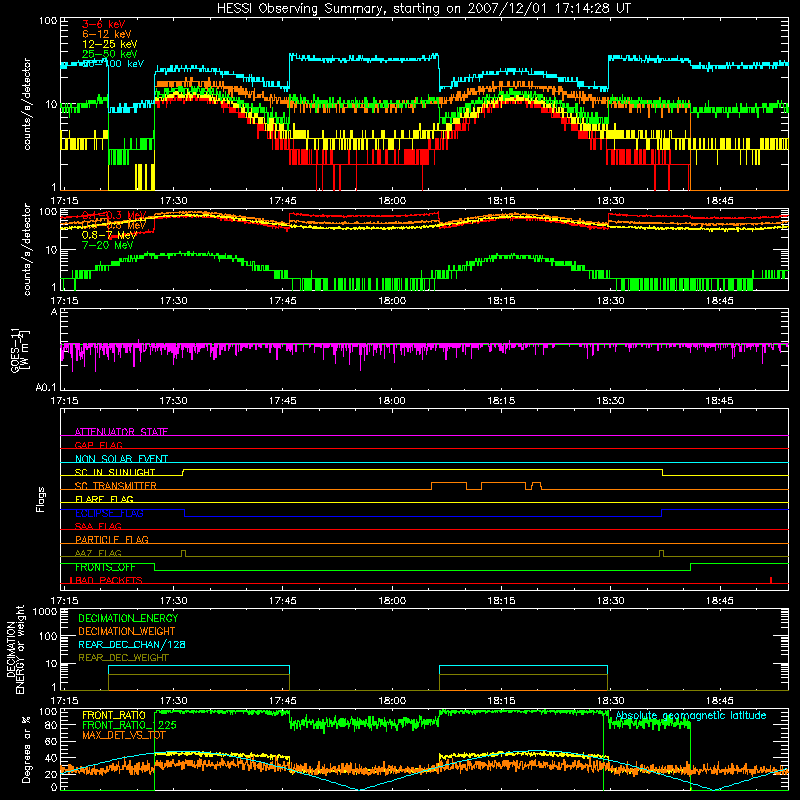Select the blue ECLIPSE_FLAG label
Image resolution: width=800 pixels, height=800 pixels.
[x=109, y=513]
